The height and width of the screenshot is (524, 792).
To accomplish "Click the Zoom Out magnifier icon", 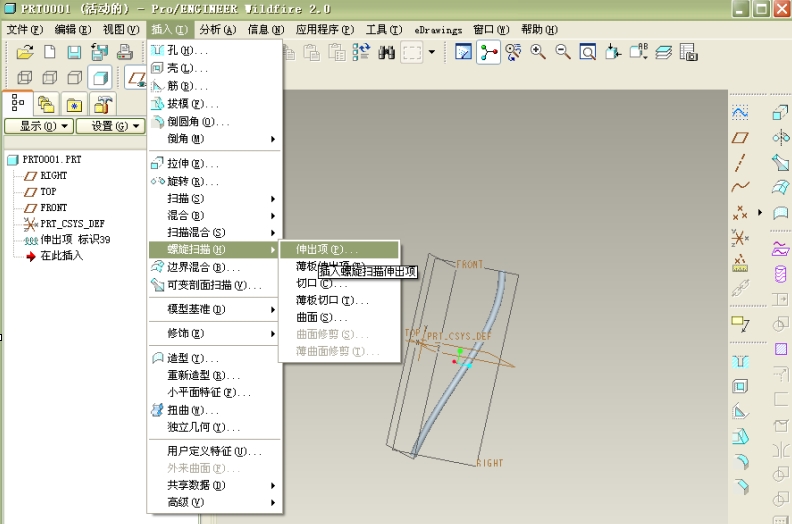I will [562, 52].
